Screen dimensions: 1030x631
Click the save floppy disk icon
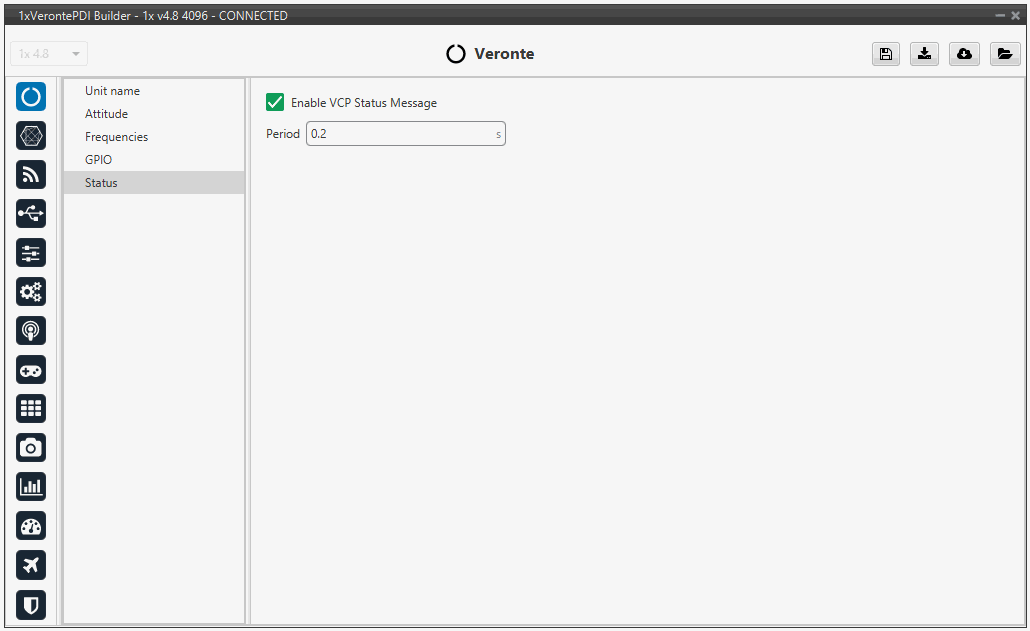[885, 54]
